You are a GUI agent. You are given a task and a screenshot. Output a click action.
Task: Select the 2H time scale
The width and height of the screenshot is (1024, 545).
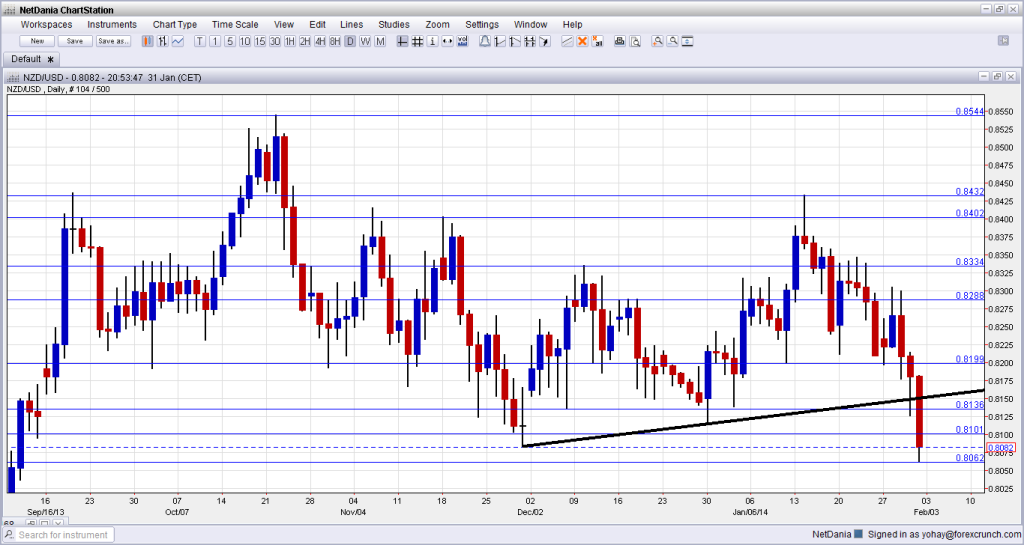[x=305, y=41]
